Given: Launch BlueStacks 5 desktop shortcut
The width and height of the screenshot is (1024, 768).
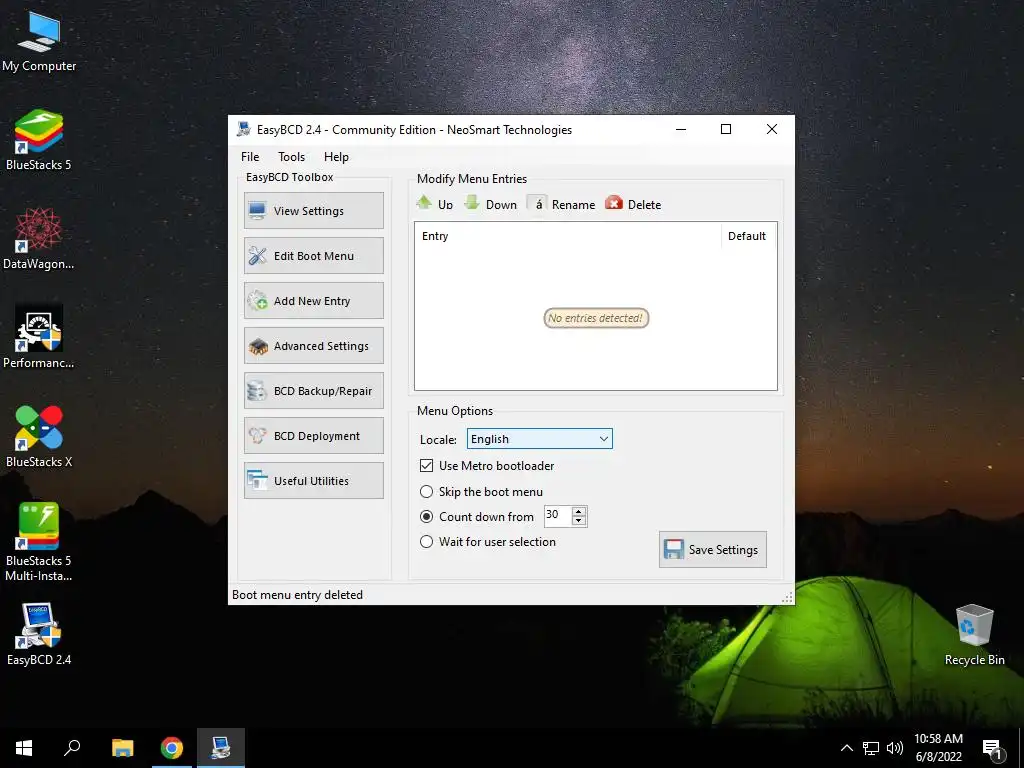Looking at the screenshot, I should pyautogui.click(x=39, y=140).
